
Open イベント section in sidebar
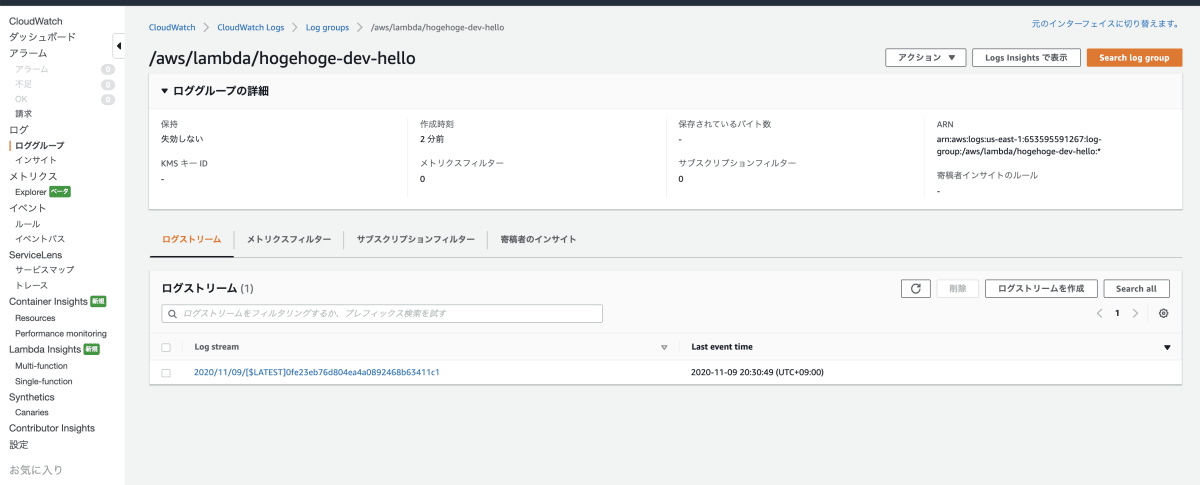[x=28, y=208]
